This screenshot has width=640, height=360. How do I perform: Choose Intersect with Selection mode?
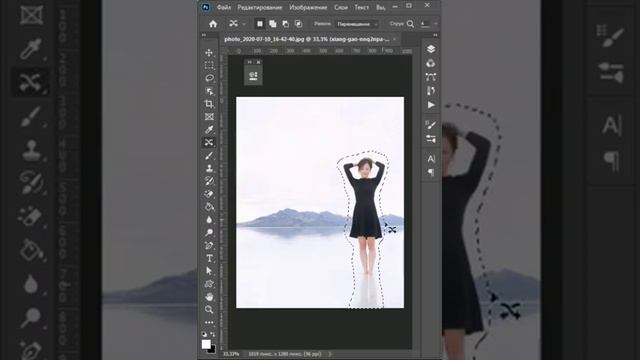tap(299, 24)
